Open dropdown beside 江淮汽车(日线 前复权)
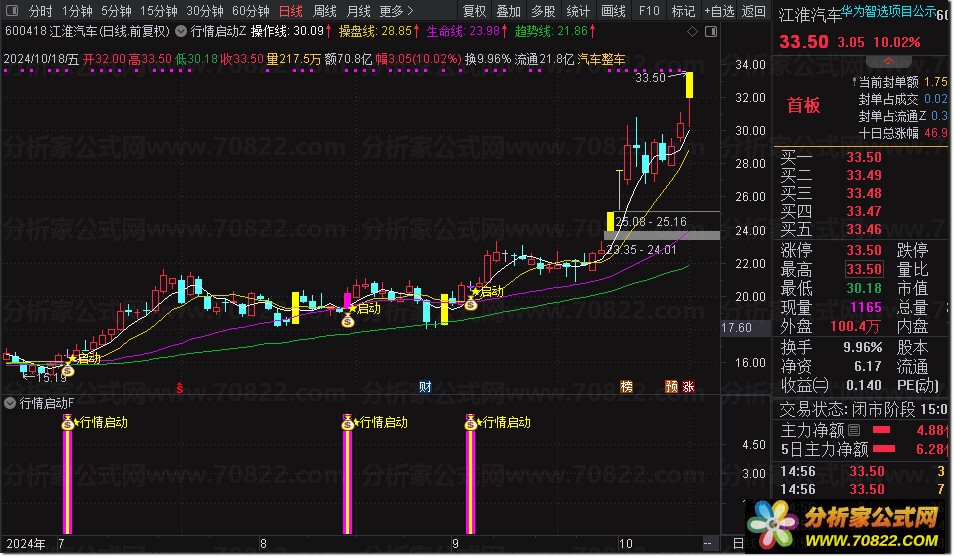Image resolution: width=955 pixels, height=557 pixels. [181, 31]
